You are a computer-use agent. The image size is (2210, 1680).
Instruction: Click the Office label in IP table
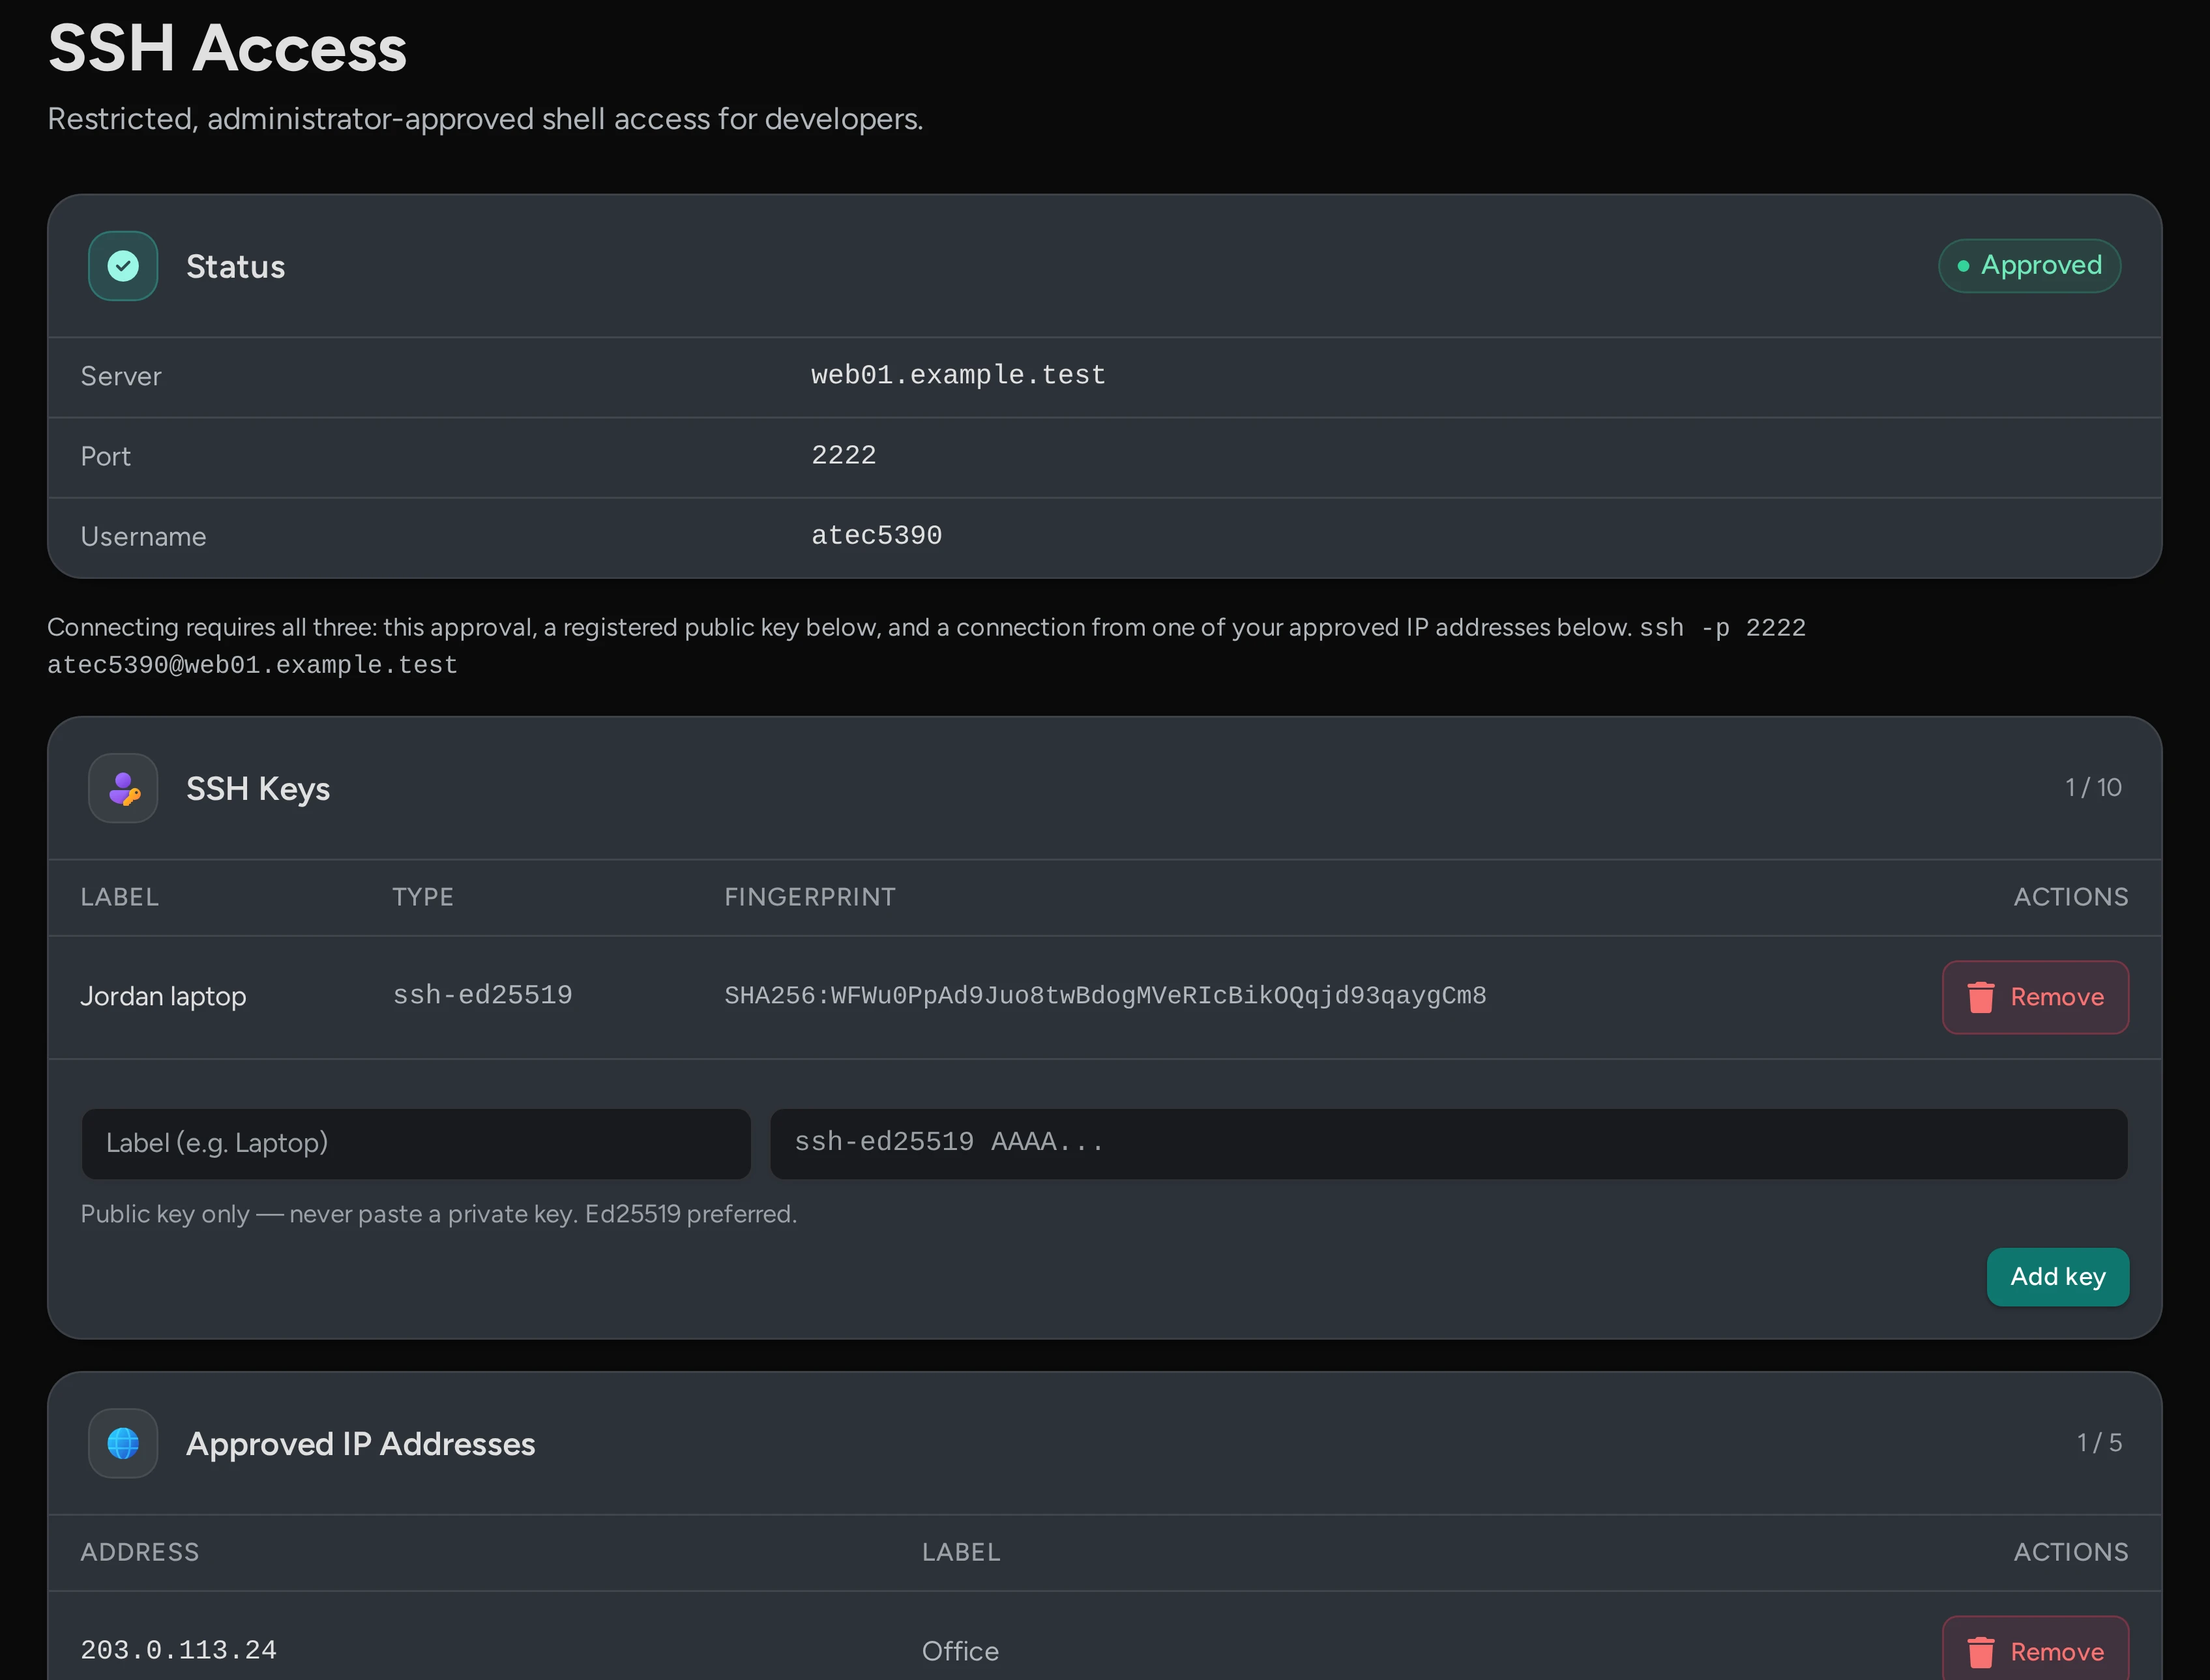pyautogui.click(x=960, y=1651)
